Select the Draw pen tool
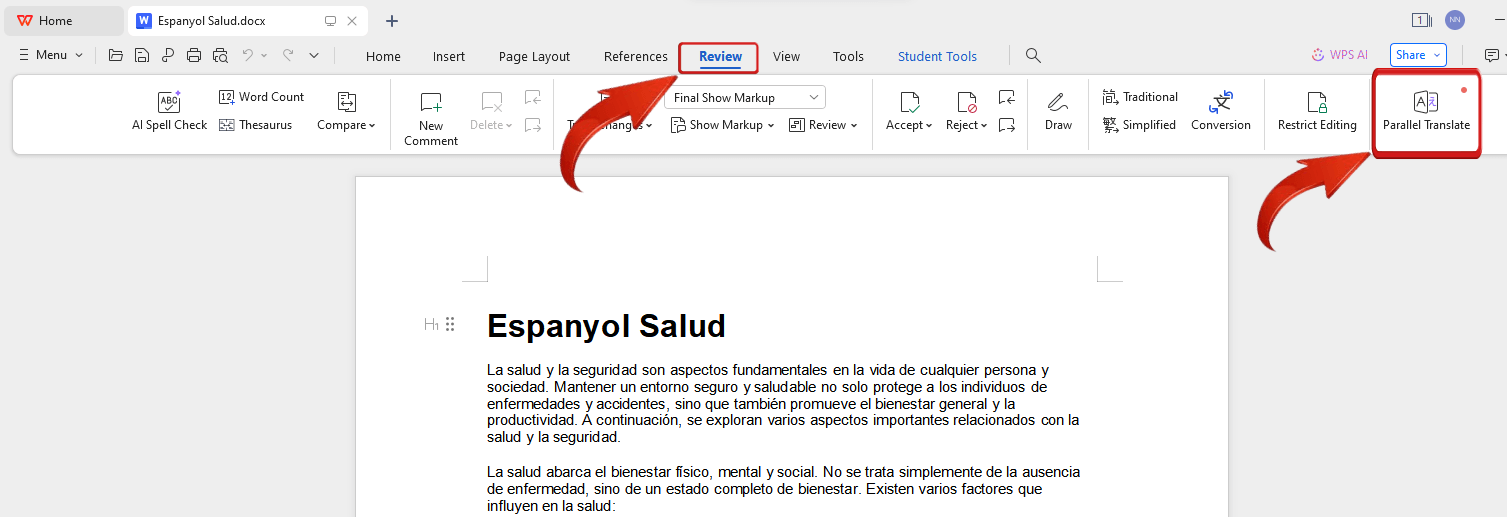The width and height of the screenshot is (1507, 517). coord(1058,111)
